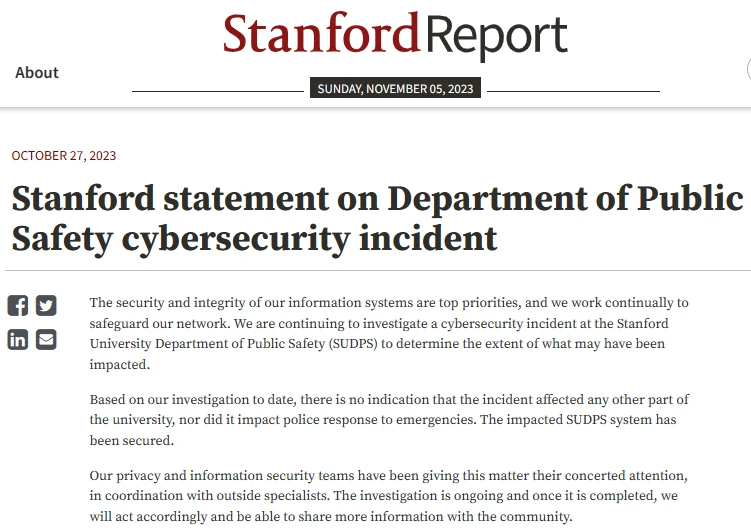
Task: Click the horizontal line left of date banner
Action: [218, 91]
